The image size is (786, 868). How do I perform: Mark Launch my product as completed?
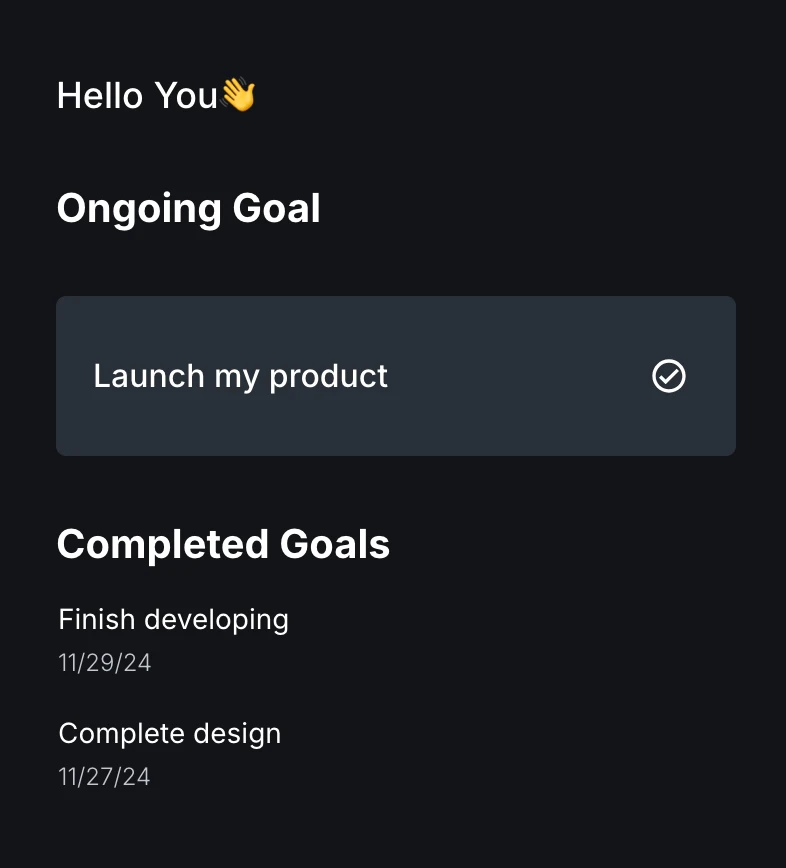click(669, 376)
